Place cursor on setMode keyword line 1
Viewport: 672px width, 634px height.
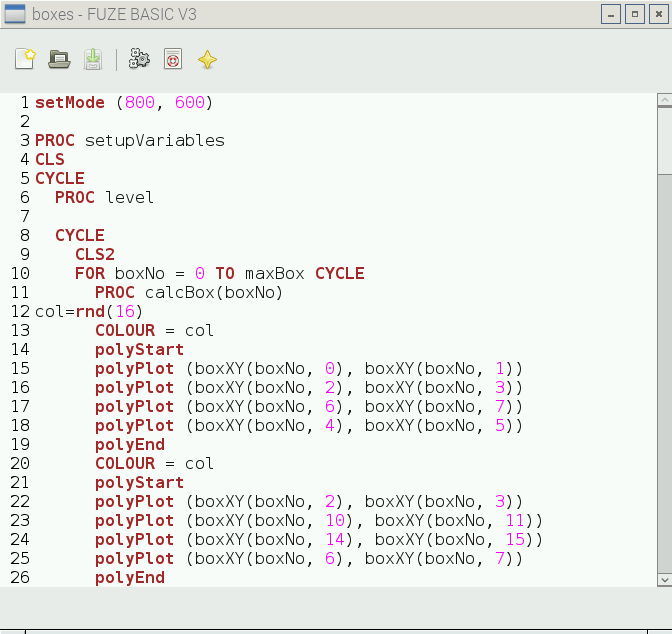click(x=70, y=103)
